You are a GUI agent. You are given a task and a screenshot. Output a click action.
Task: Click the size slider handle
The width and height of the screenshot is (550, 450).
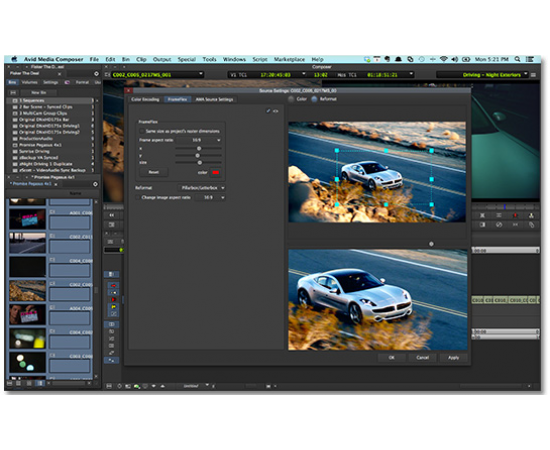click(200, 163)
